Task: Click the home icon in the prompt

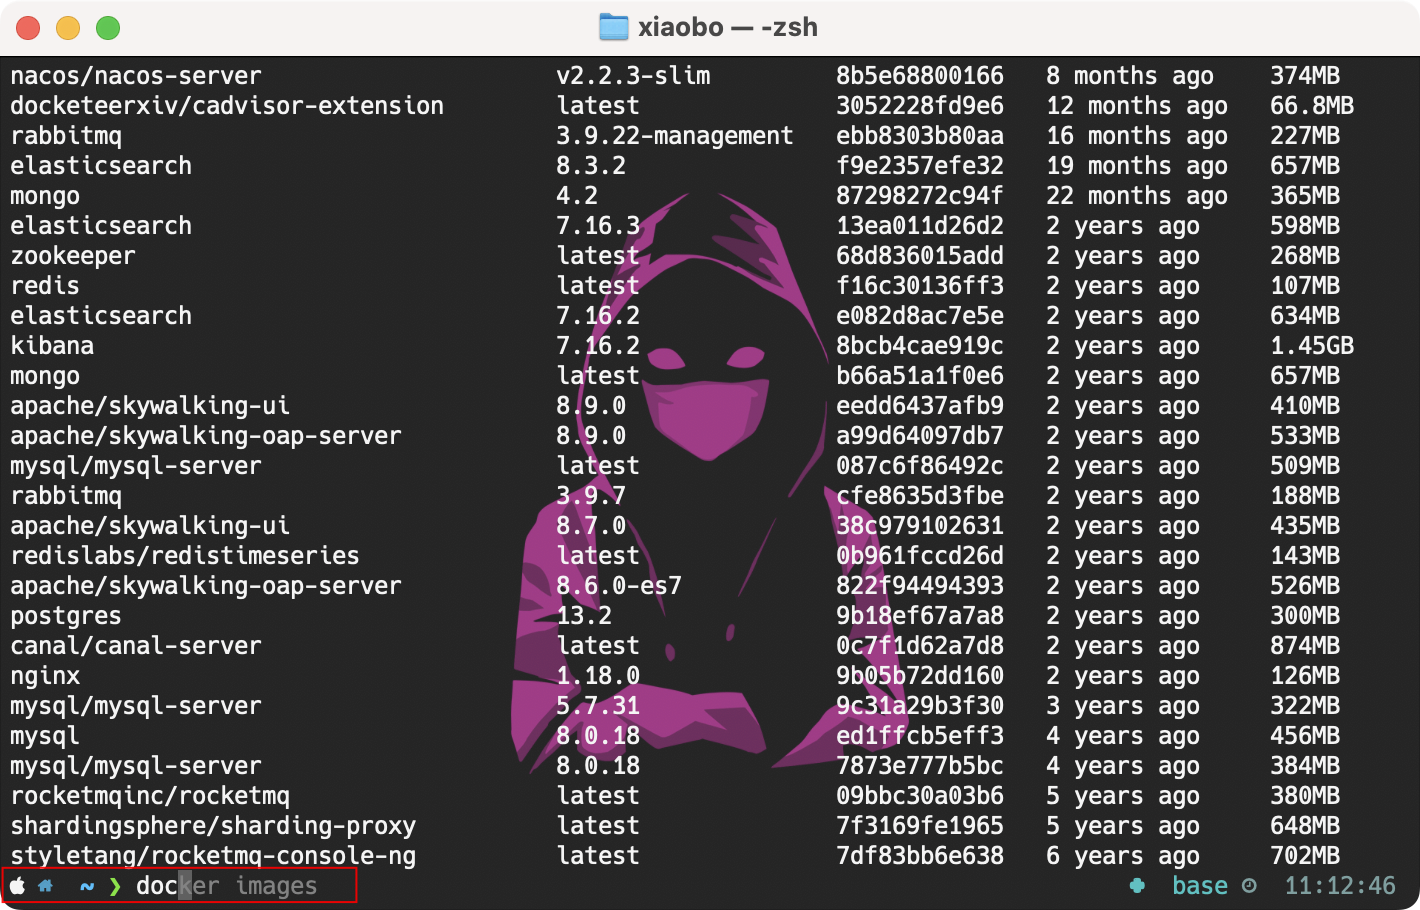Action: pos(45,886)
